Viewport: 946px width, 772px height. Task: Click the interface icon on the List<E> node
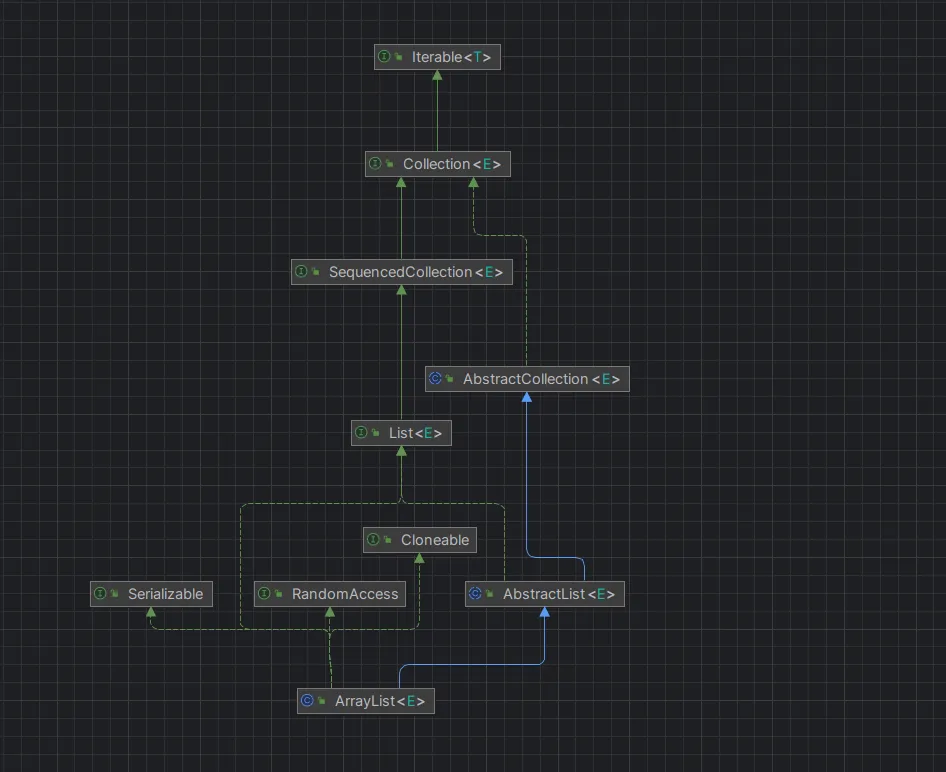coord(361,433)
